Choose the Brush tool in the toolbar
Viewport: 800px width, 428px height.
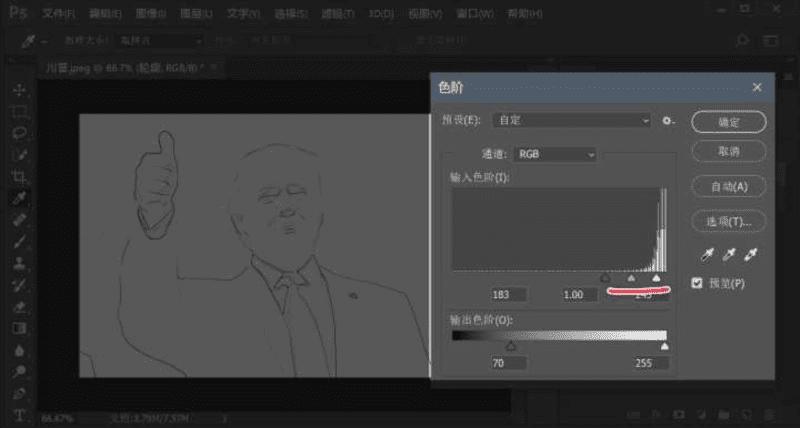pos(19,241)
